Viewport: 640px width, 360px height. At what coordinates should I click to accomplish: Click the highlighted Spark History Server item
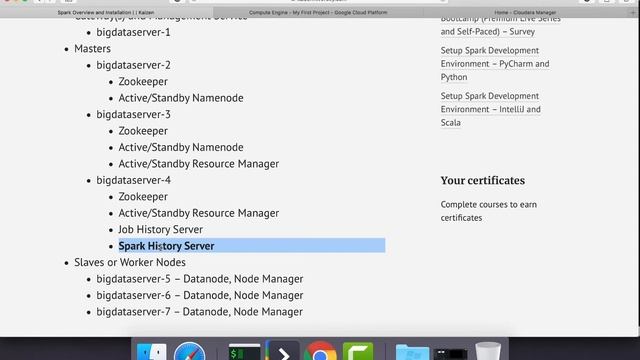(166, 246)
